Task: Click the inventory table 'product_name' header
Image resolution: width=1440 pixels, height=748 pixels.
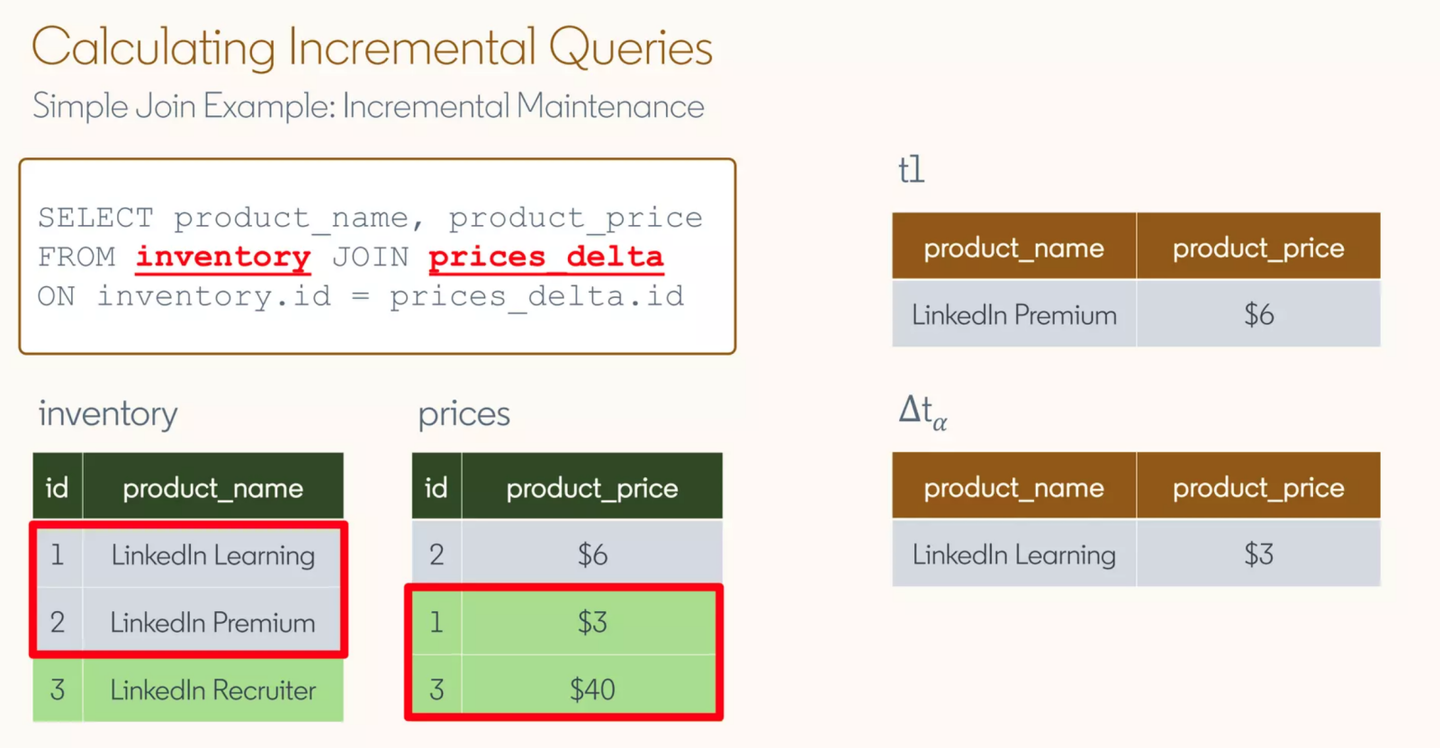Action: tap(213, 488)
